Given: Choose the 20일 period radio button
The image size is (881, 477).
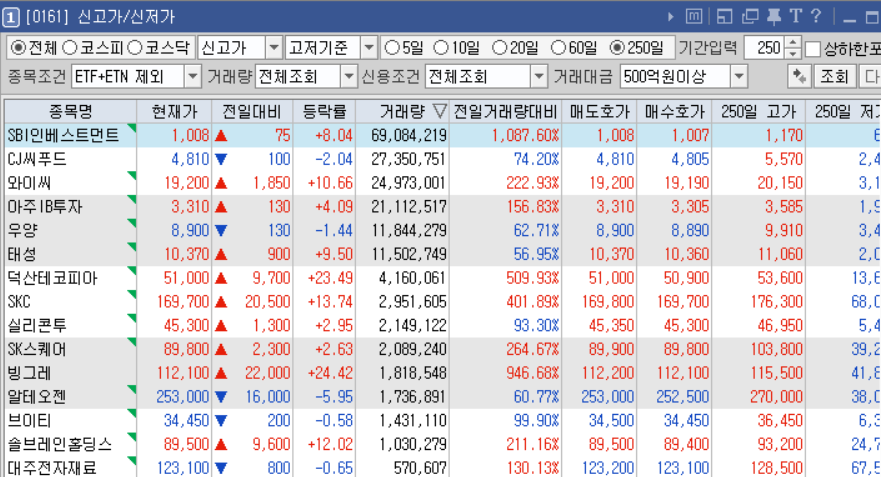Looking at the screenshot, I should (x=499, y=48).
